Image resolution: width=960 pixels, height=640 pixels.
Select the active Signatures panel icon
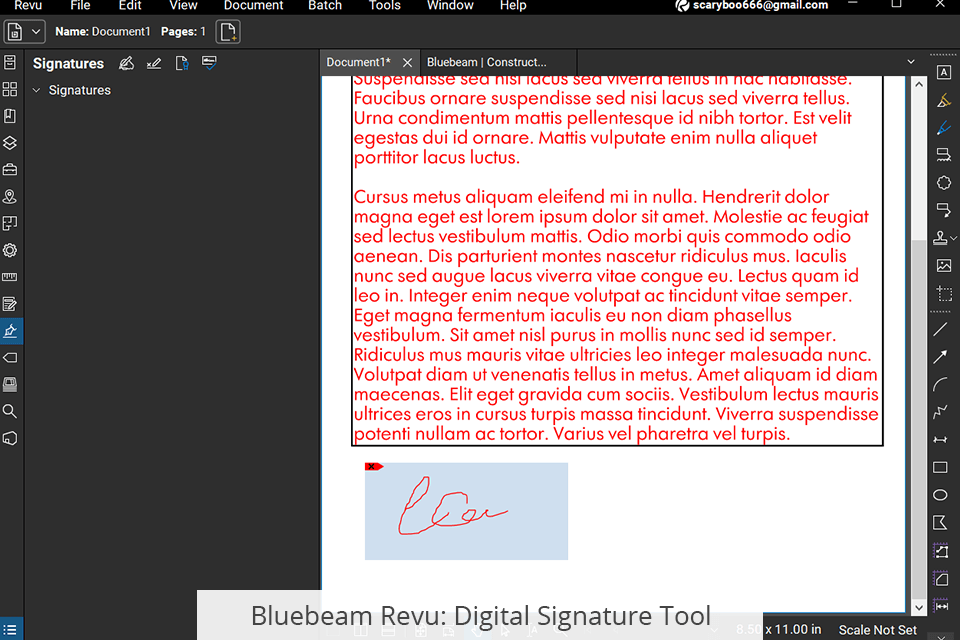click(x=10, y=331)
